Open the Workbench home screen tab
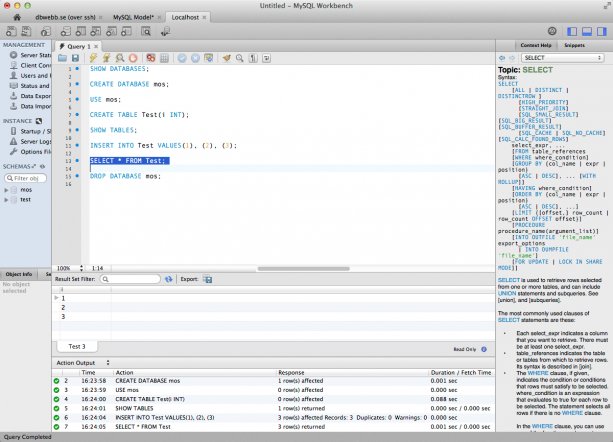Viewport: 613px width, 442px height. (17, 17)
